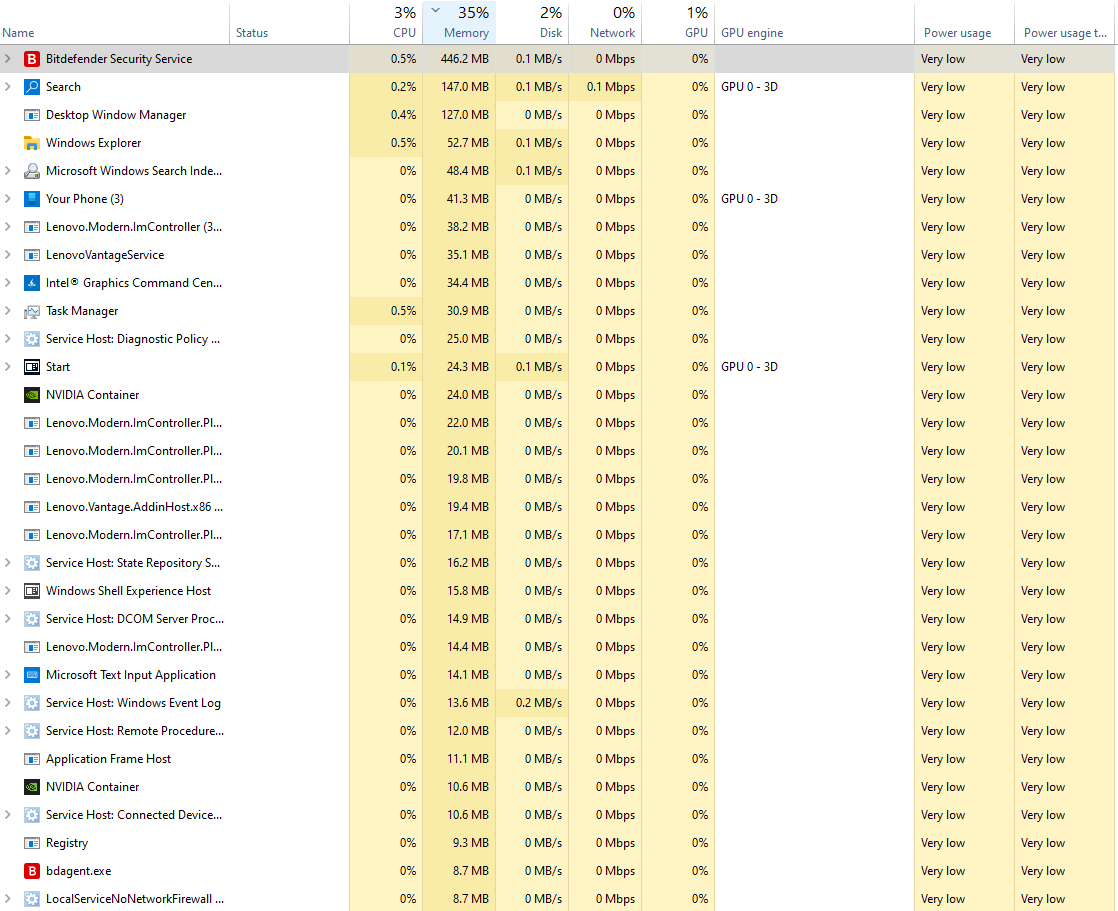The width and height of the screenshot is (1118, 911).
Task: Expand the Bitdefender Security Service group
Action: click(8, 59)
